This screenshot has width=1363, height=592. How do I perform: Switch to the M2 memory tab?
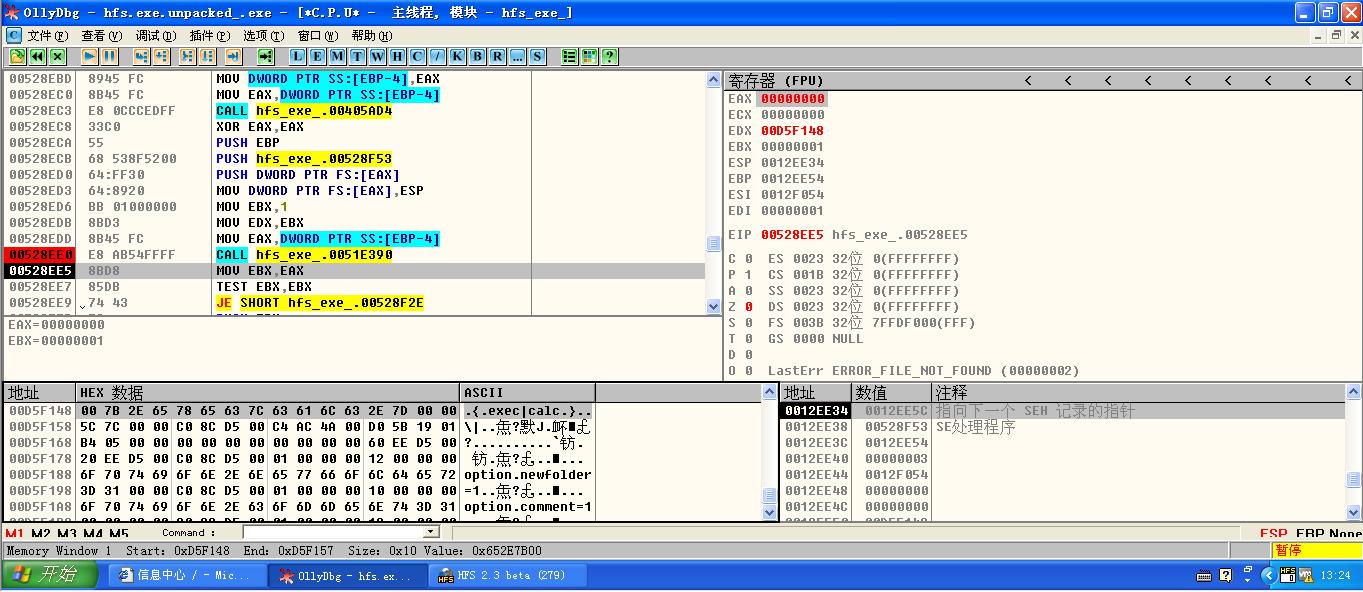(41, 534)
